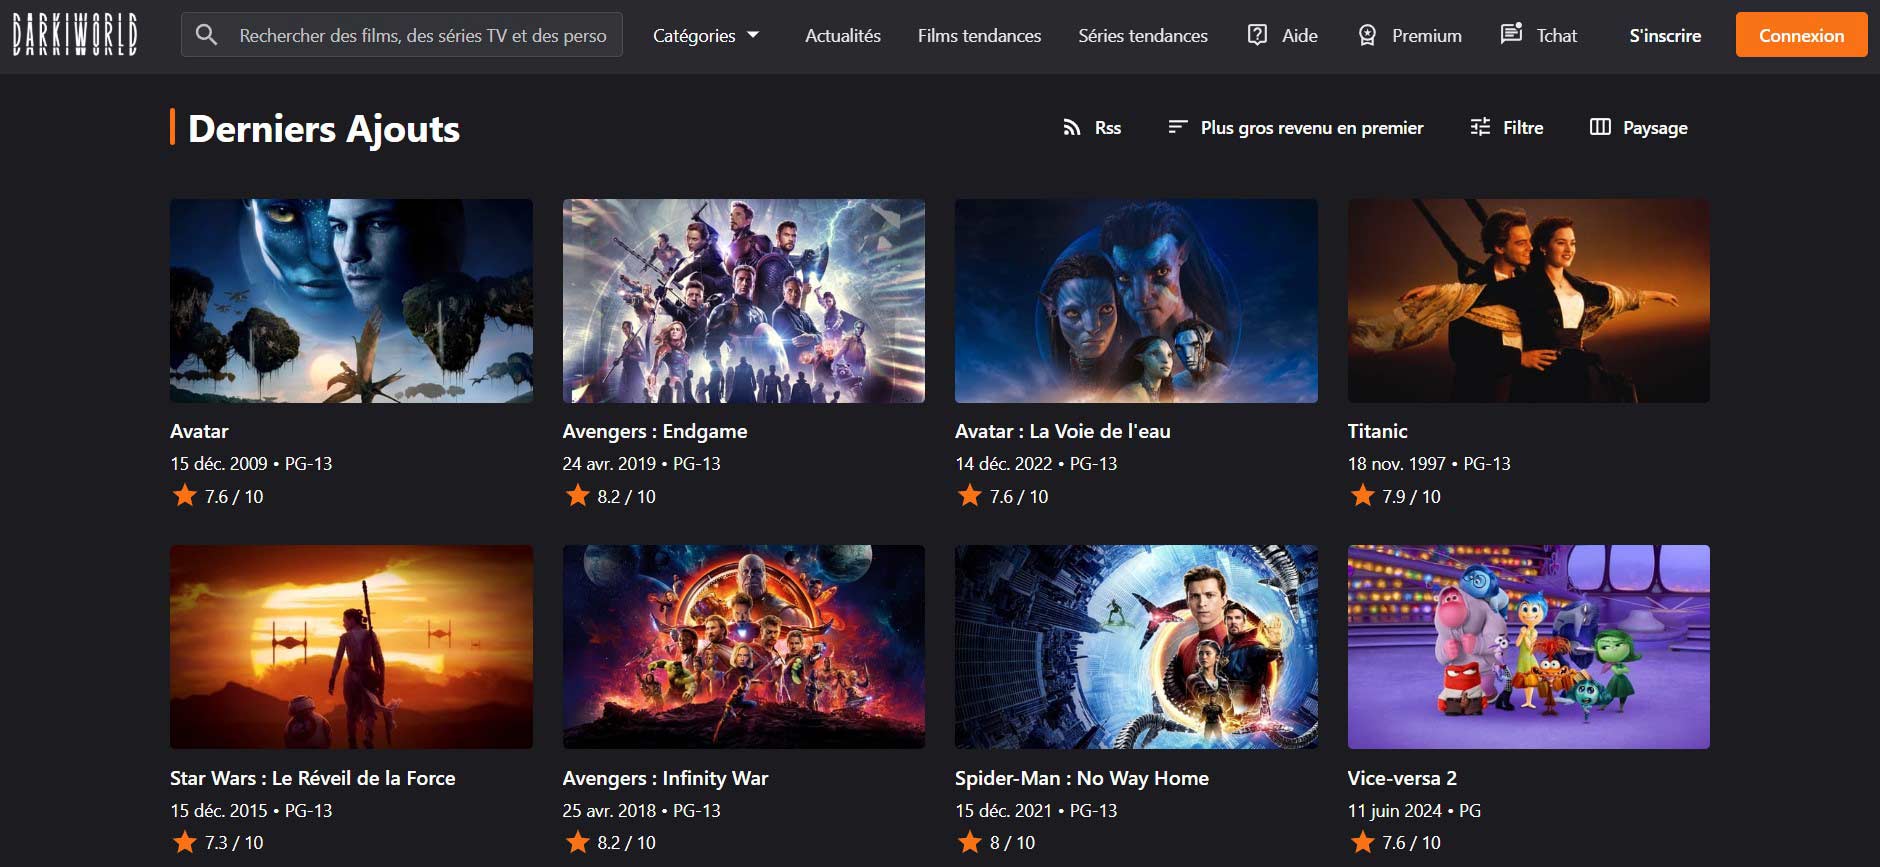Click the S'inscrire link
1880x867 pixels.
(1664, 35)
